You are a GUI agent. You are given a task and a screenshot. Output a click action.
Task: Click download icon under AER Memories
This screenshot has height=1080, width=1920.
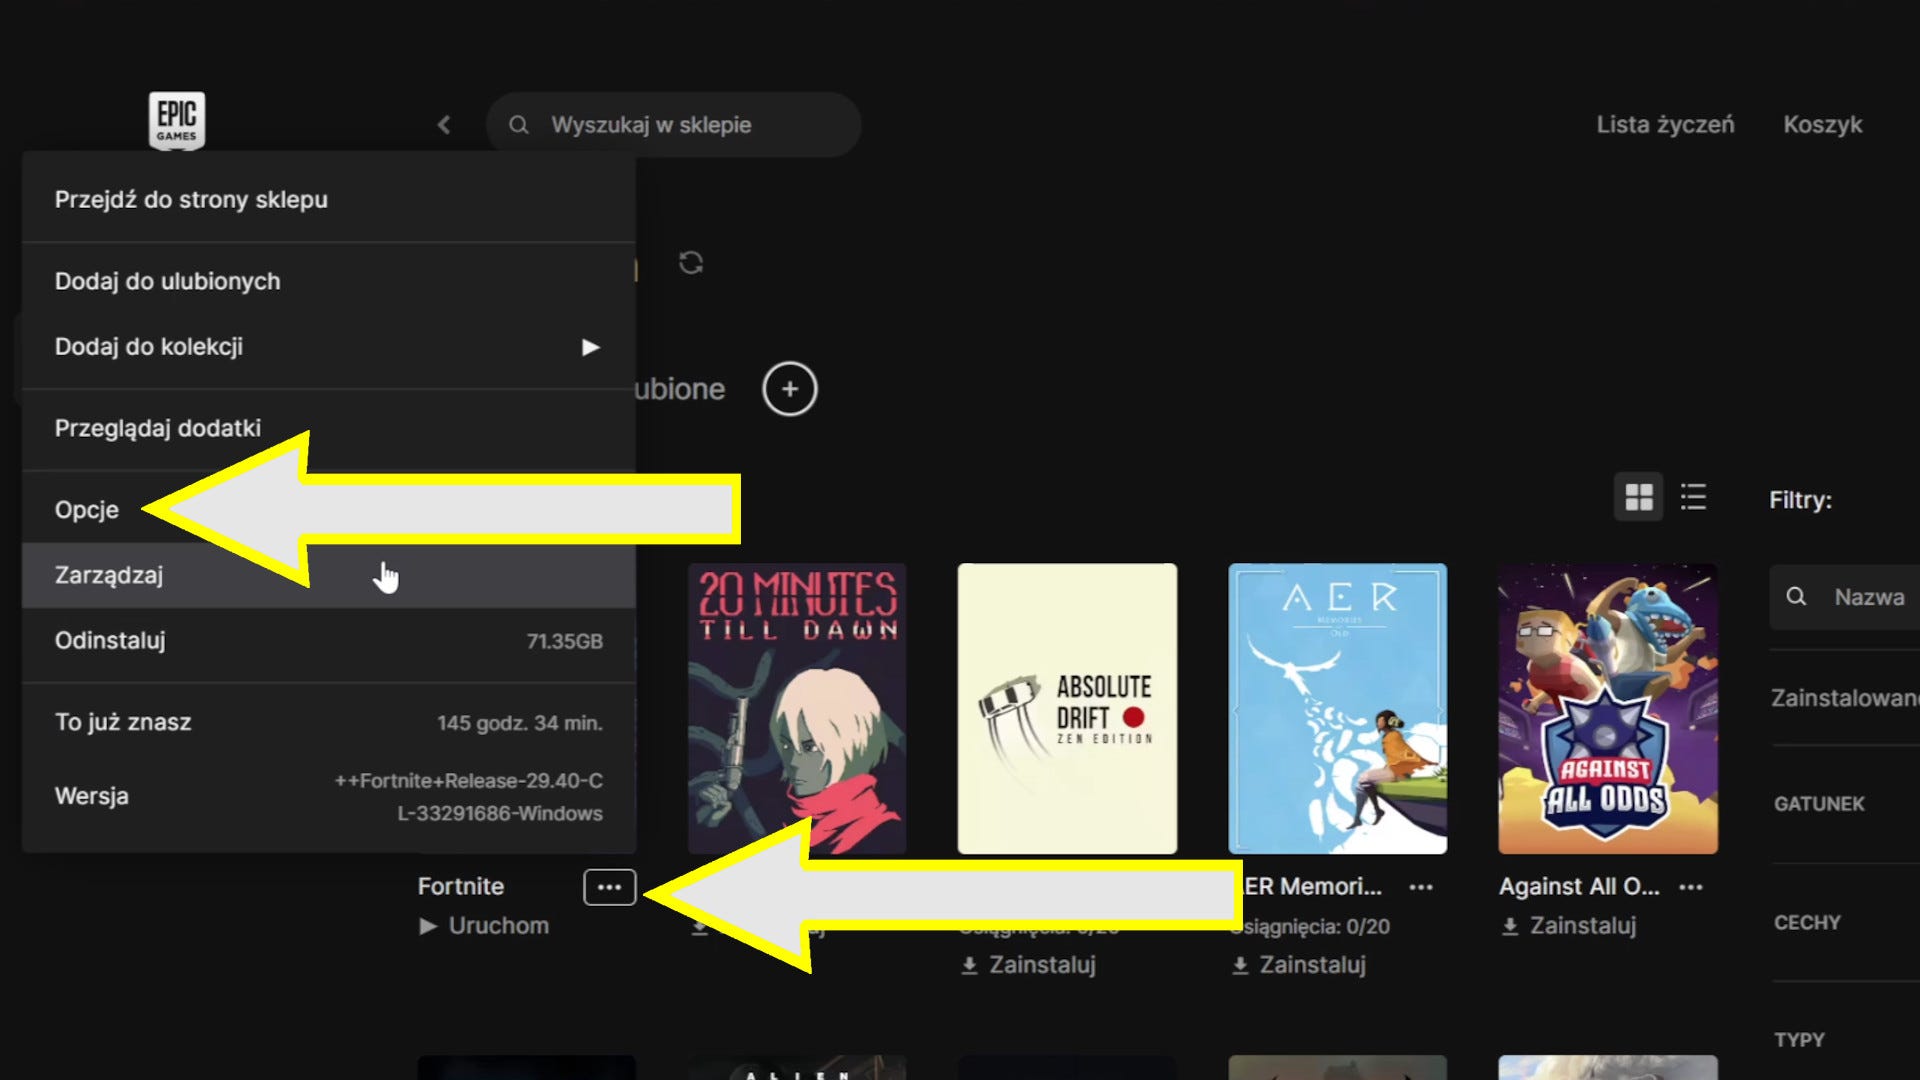(1240, 965)
